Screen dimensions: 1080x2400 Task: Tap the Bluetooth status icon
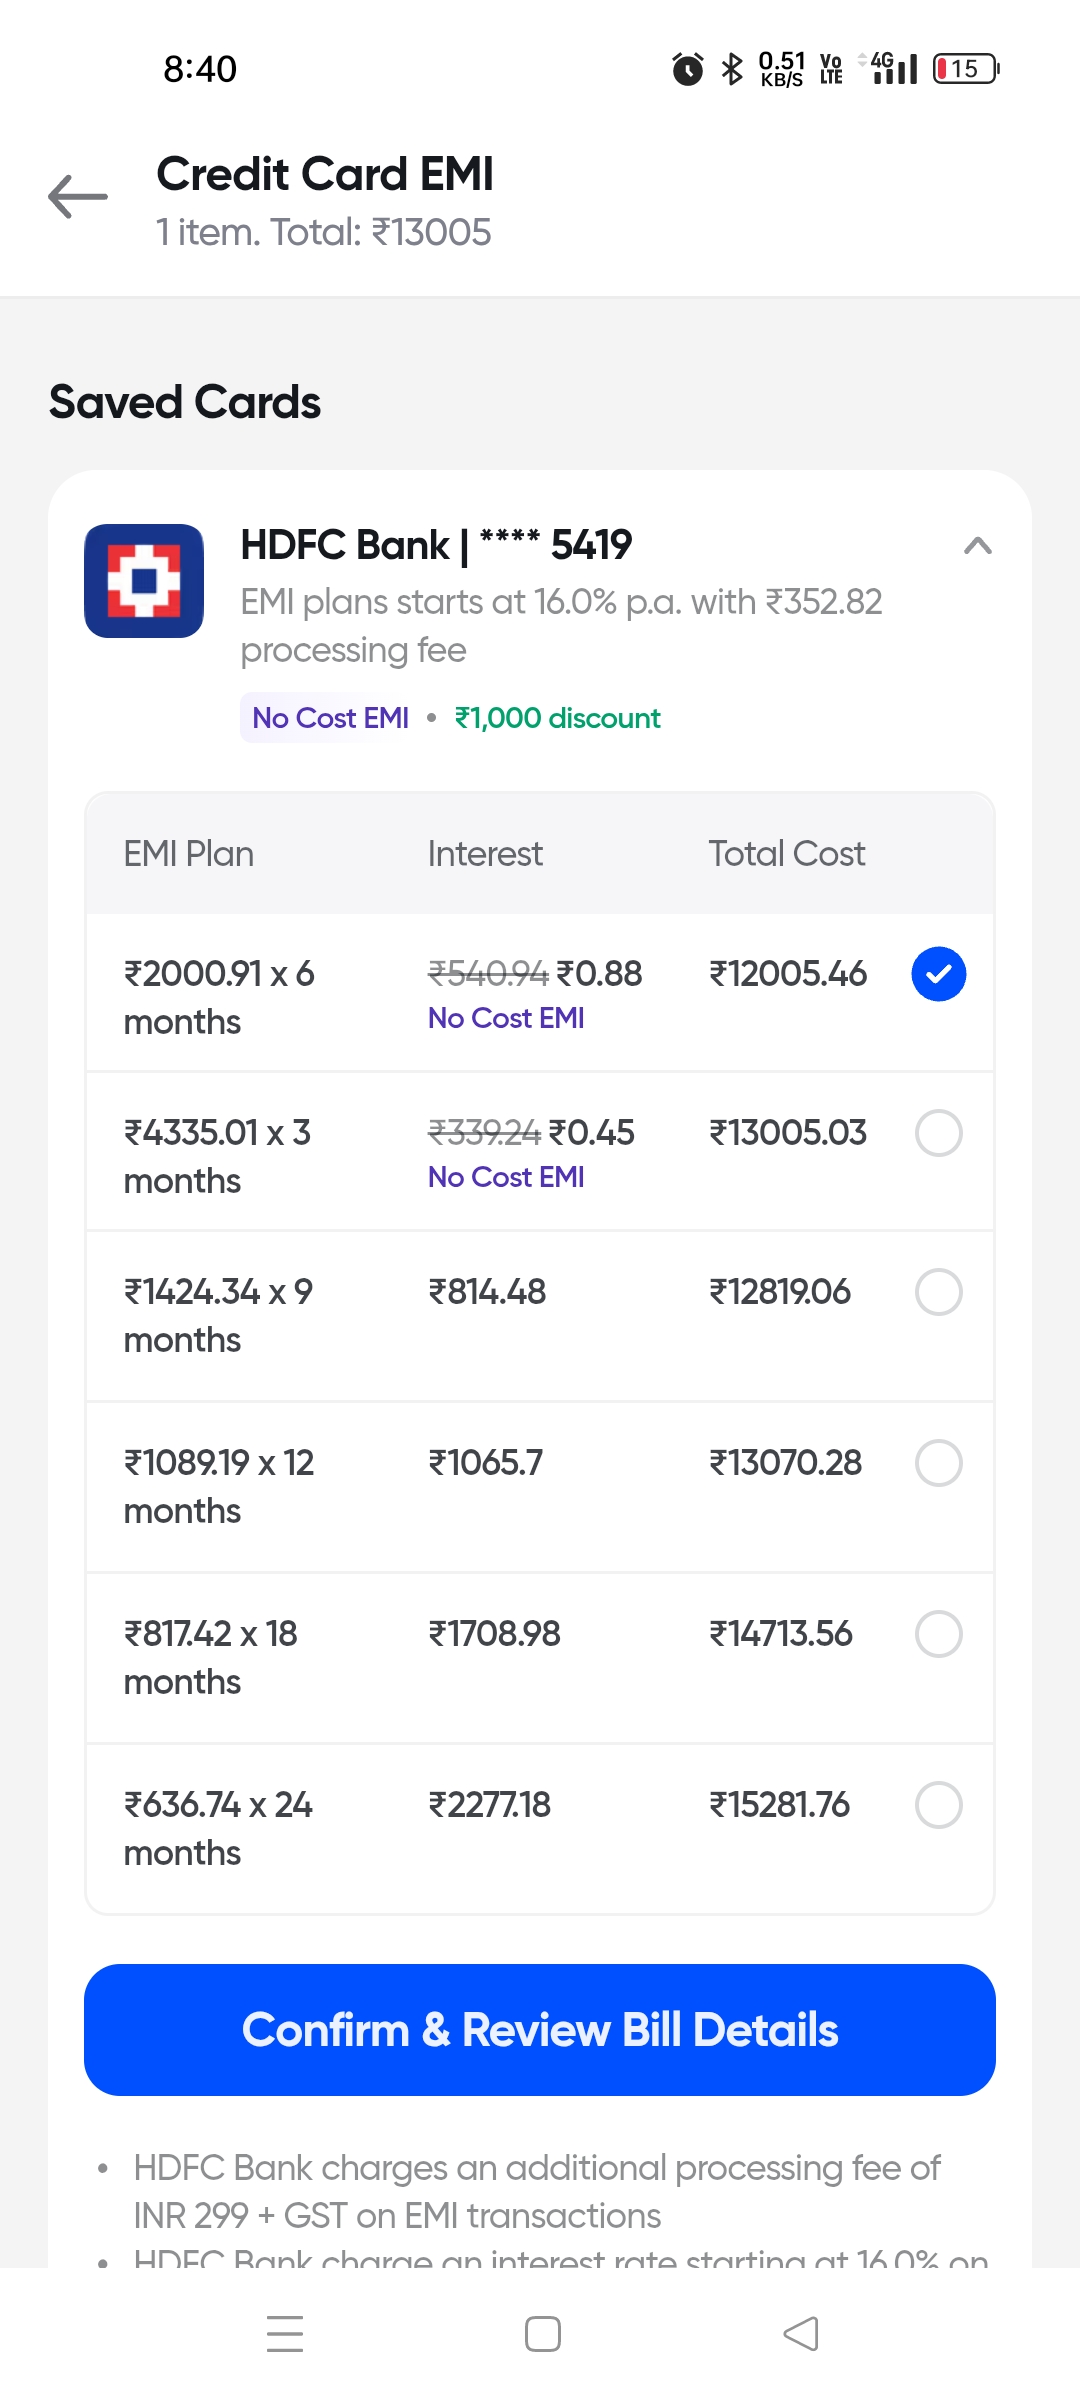coord(732,69)
